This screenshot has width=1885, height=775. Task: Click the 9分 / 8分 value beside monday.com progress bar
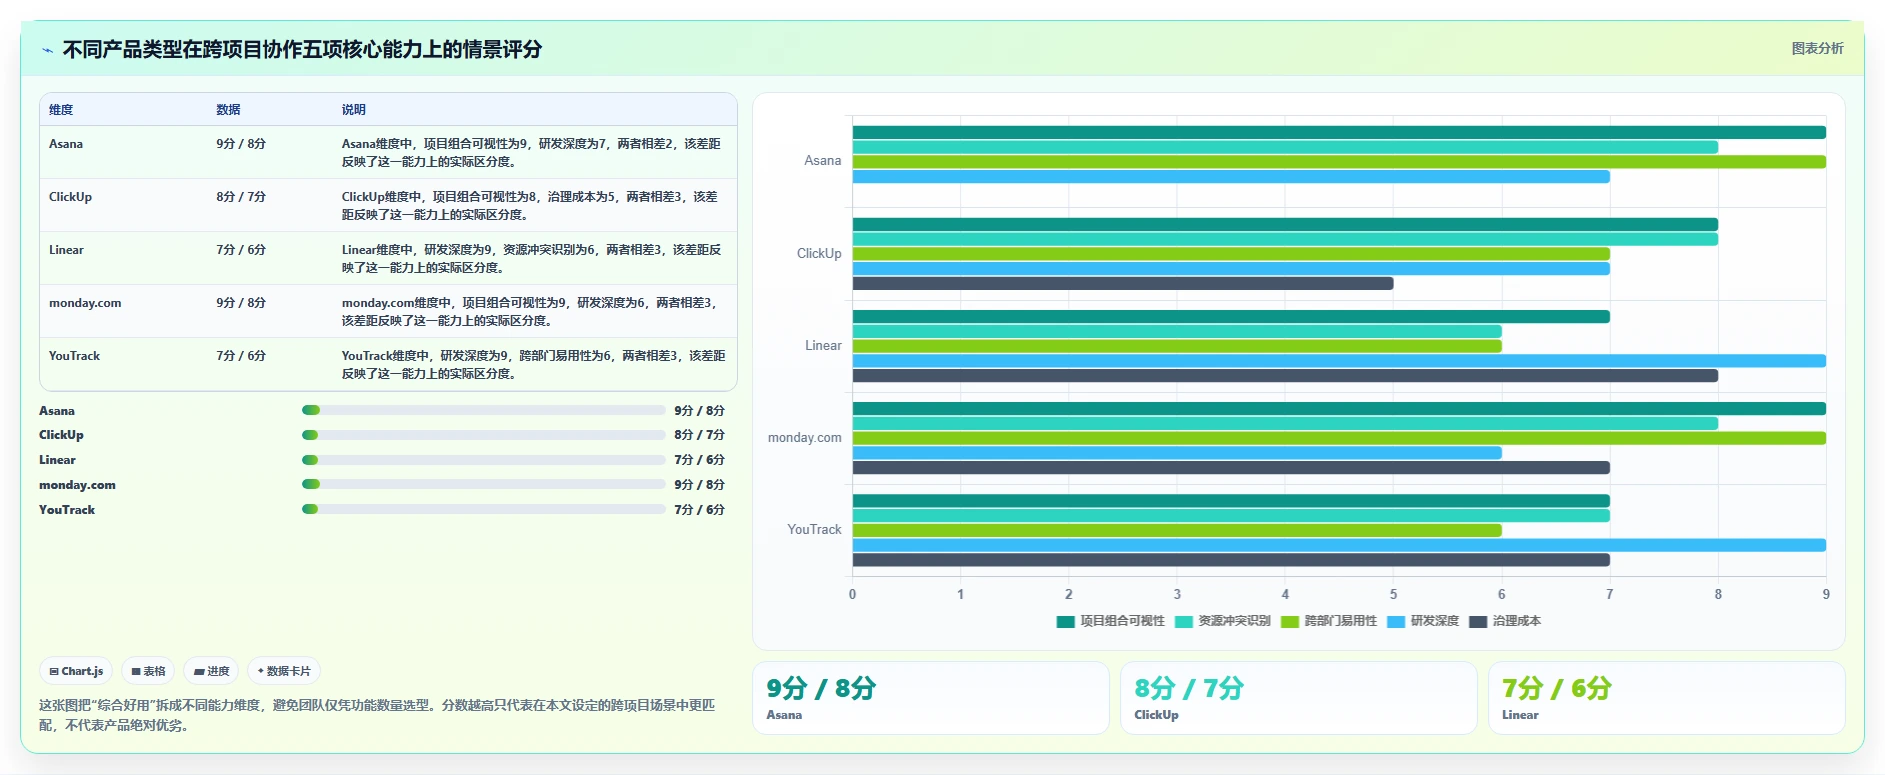click(699, 485)
